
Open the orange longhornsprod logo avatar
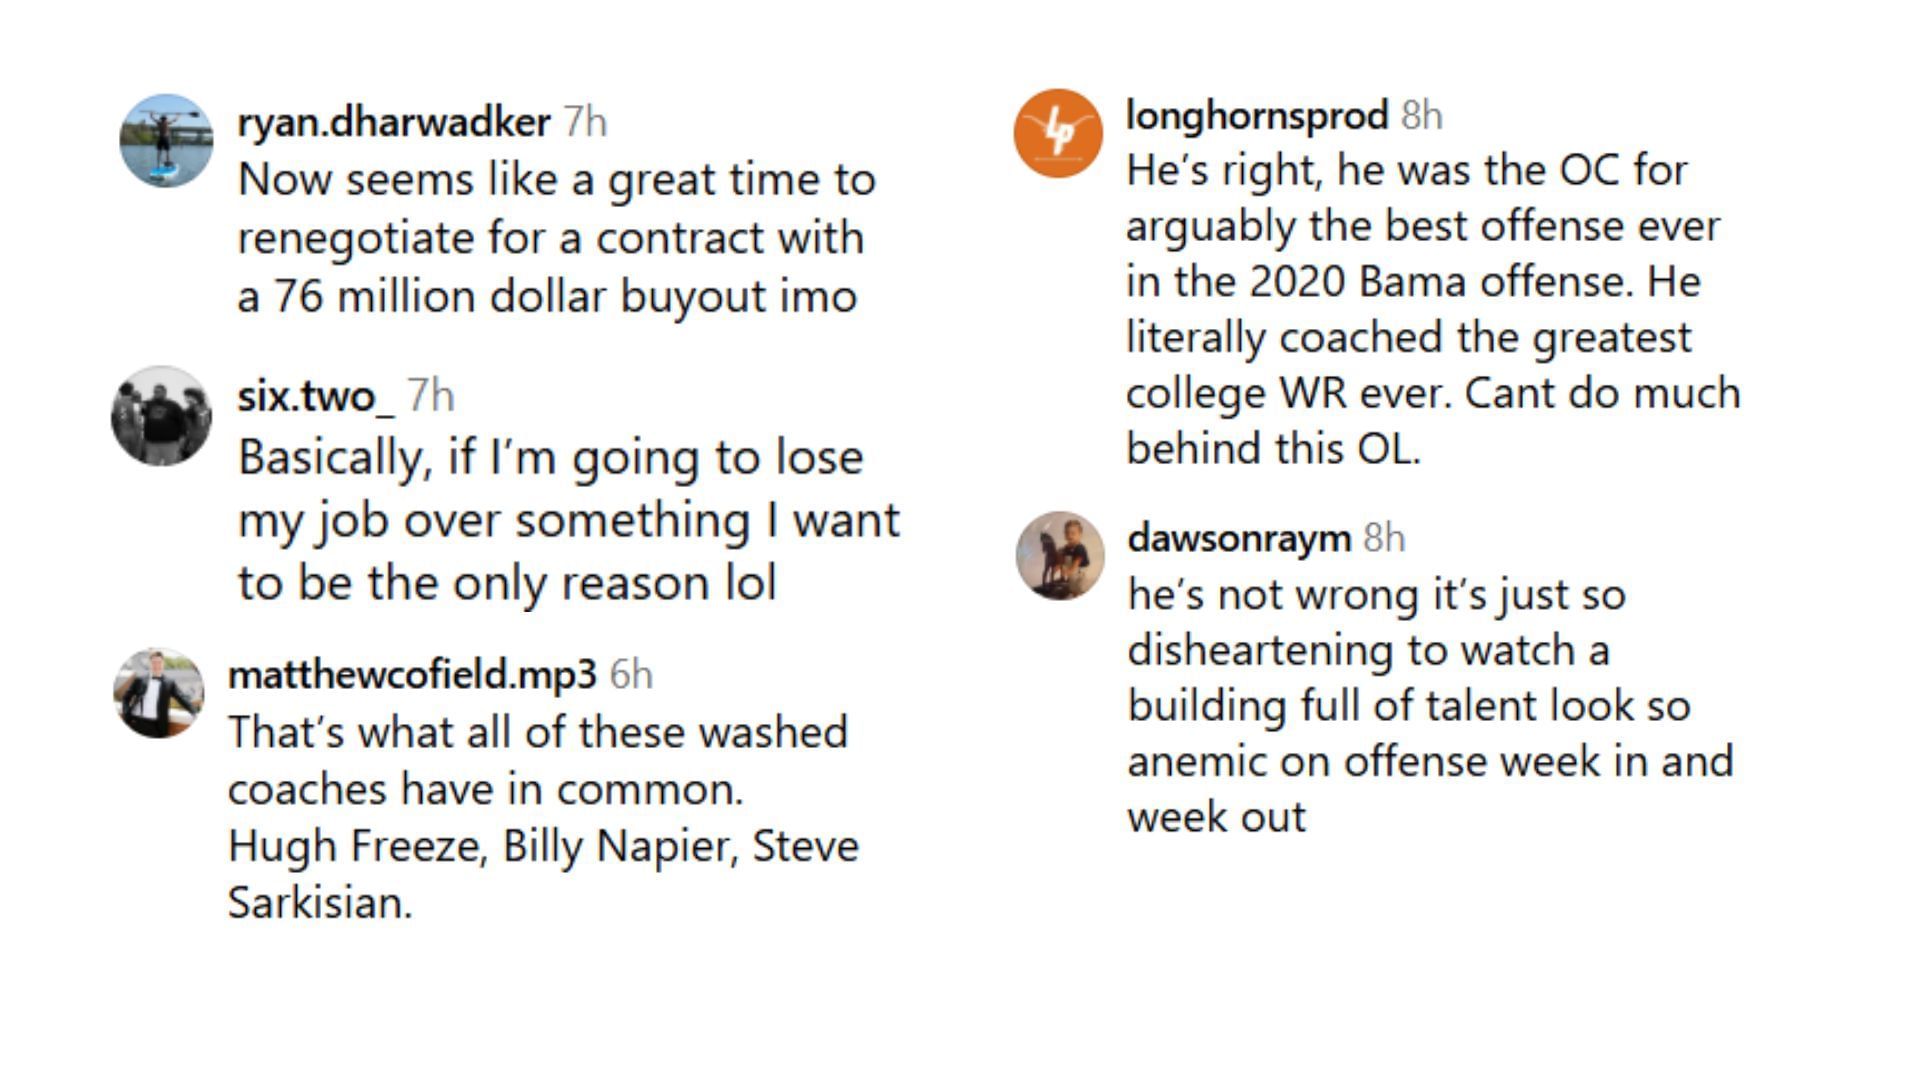tap(1058, 133)
